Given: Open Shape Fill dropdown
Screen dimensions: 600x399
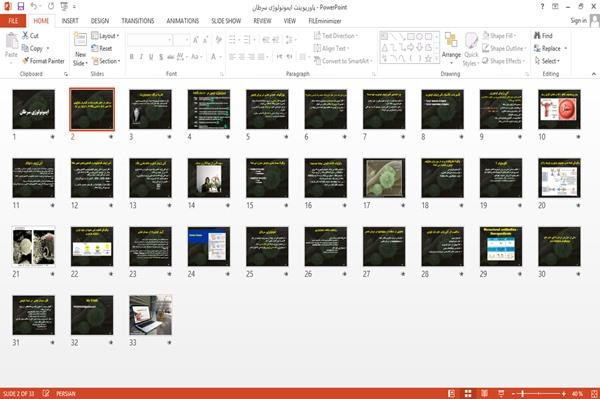Looking at the screenshot, I should [499, 36].
